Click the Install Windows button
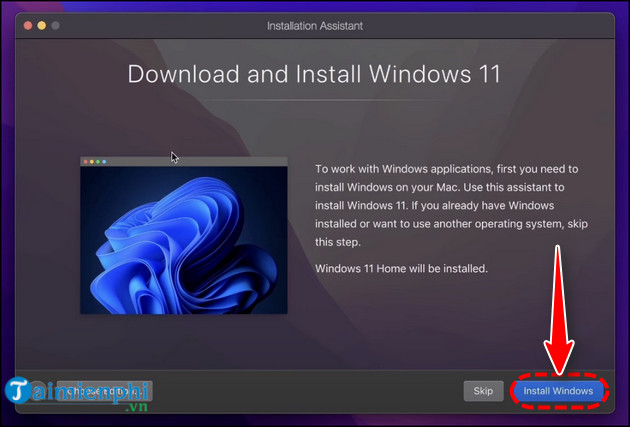This screenshot has height=427, width=630. 558,391
